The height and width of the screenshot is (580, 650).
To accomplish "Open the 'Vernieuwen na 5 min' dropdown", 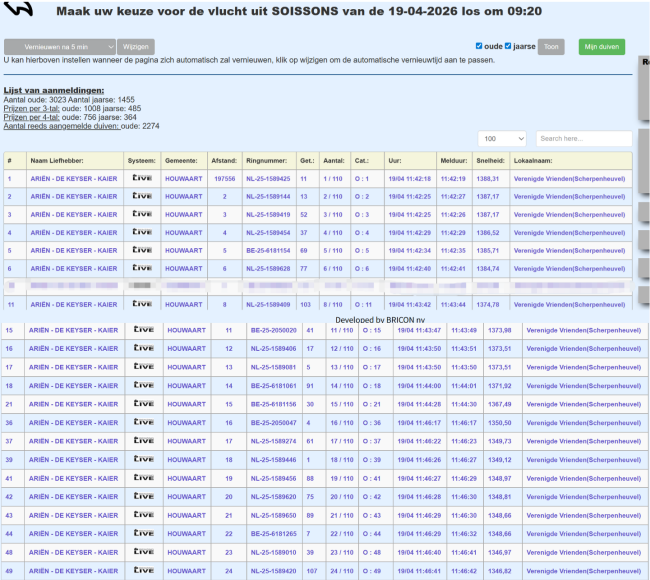I will 59,47.
